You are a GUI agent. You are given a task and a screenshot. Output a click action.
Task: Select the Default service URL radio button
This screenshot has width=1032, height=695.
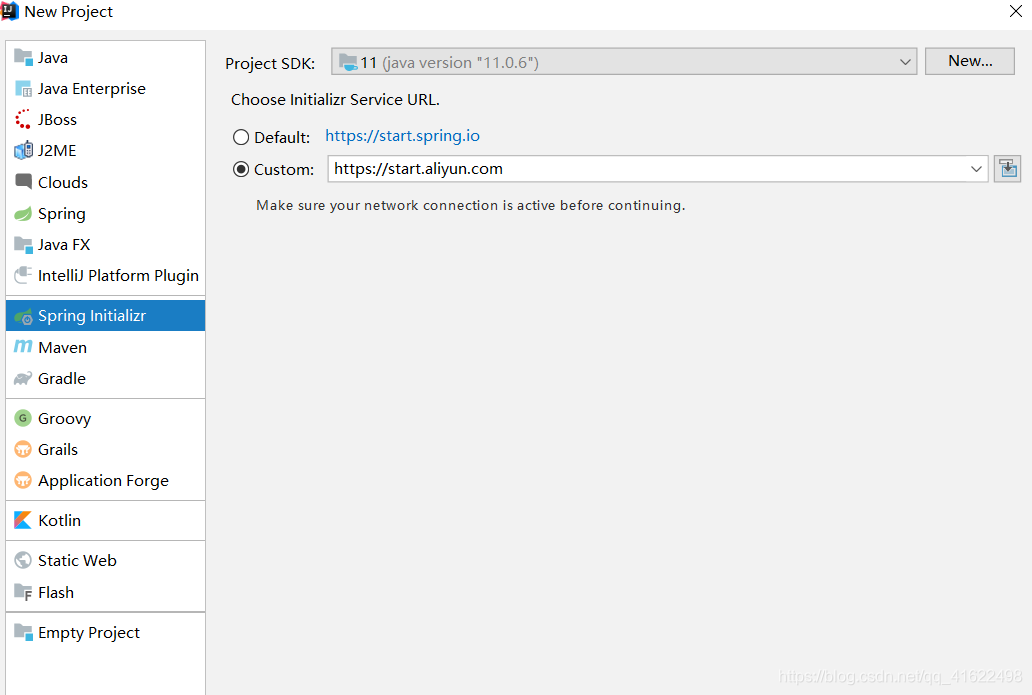tap(241, 137)
